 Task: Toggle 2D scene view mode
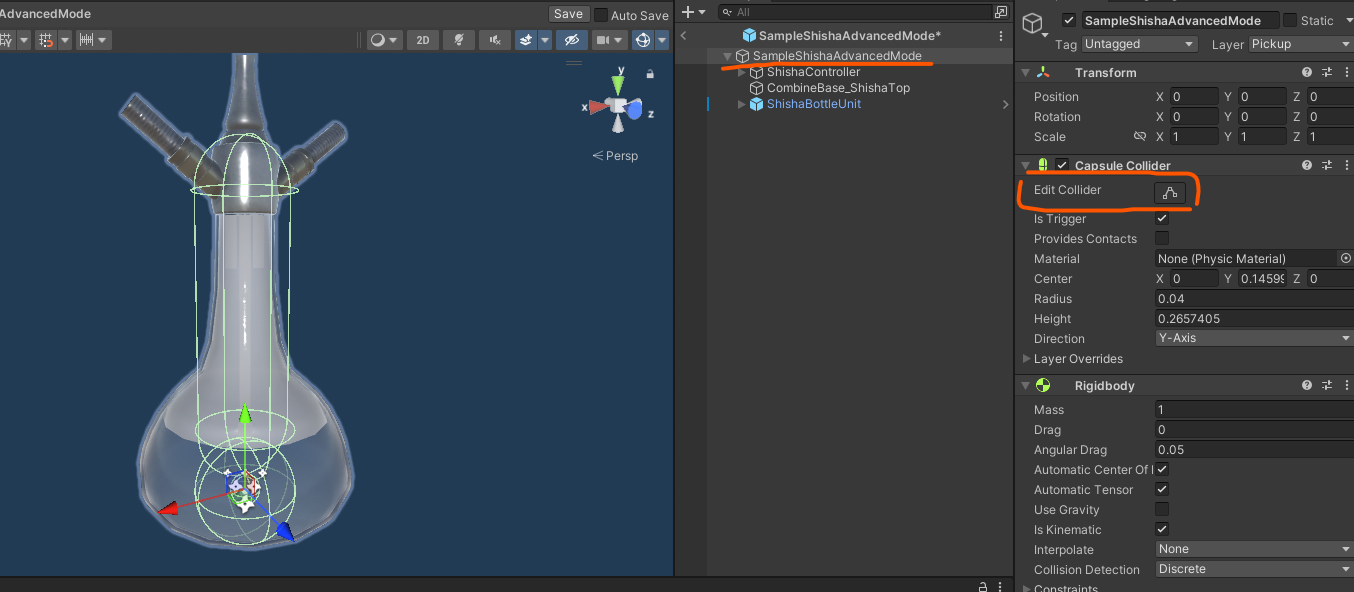tap(423, 40)
